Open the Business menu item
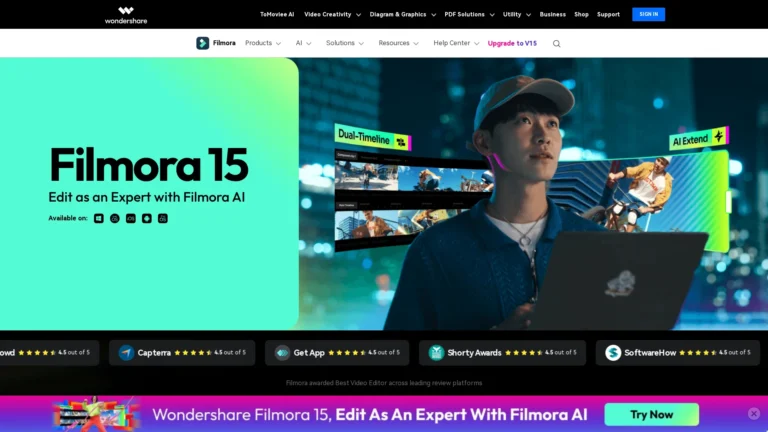The width and height of the screenshot is (768, 432). pyautogui.click(x=552, y=15)
